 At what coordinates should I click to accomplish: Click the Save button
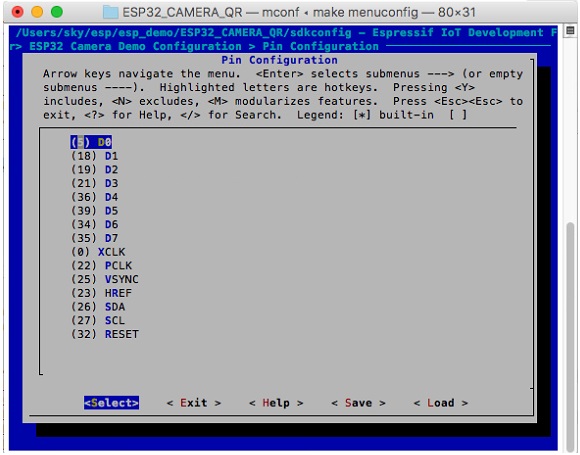pyautogui.click(x=358, y=402)
